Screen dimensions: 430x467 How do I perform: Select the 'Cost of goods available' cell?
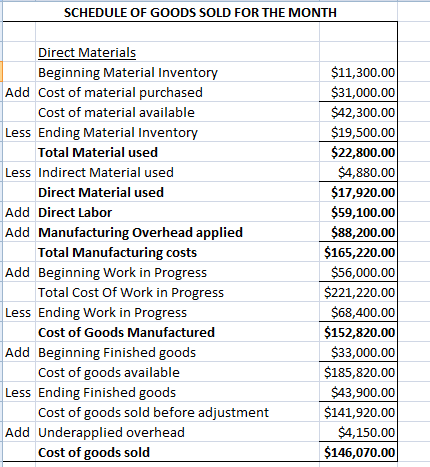[x=177, y=372]
